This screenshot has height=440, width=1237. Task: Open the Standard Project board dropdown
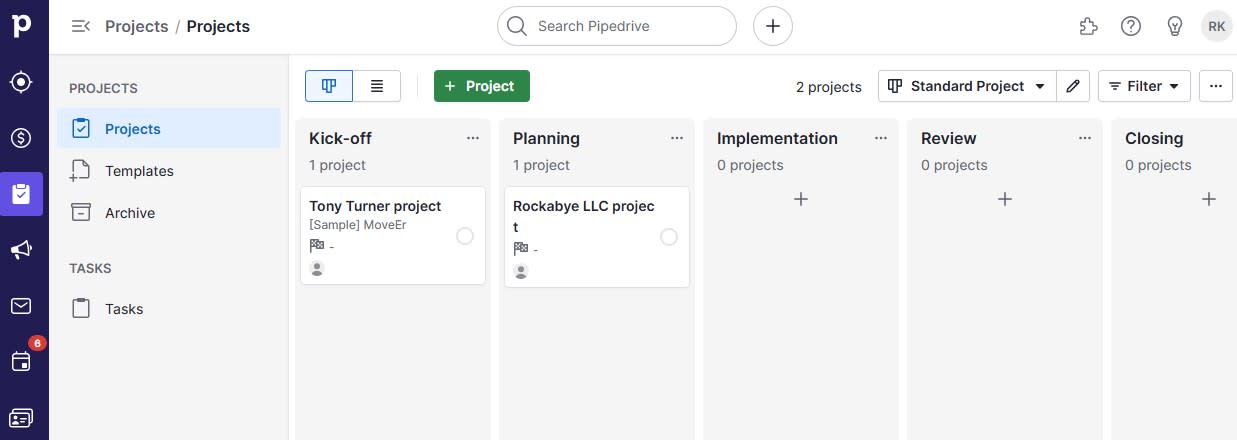tap(966, 86)
